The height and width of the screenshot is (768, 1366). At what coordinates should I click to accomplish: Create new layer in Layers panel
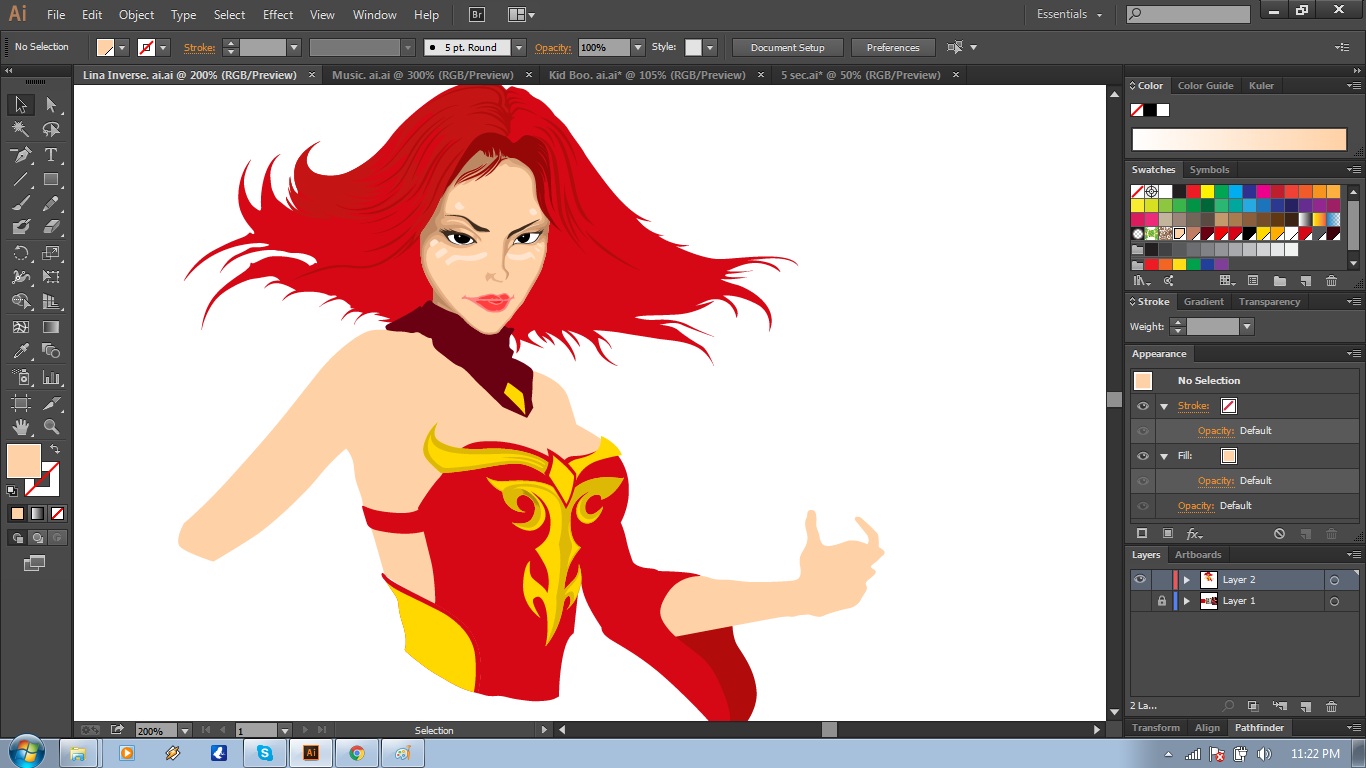(1305, 707)
